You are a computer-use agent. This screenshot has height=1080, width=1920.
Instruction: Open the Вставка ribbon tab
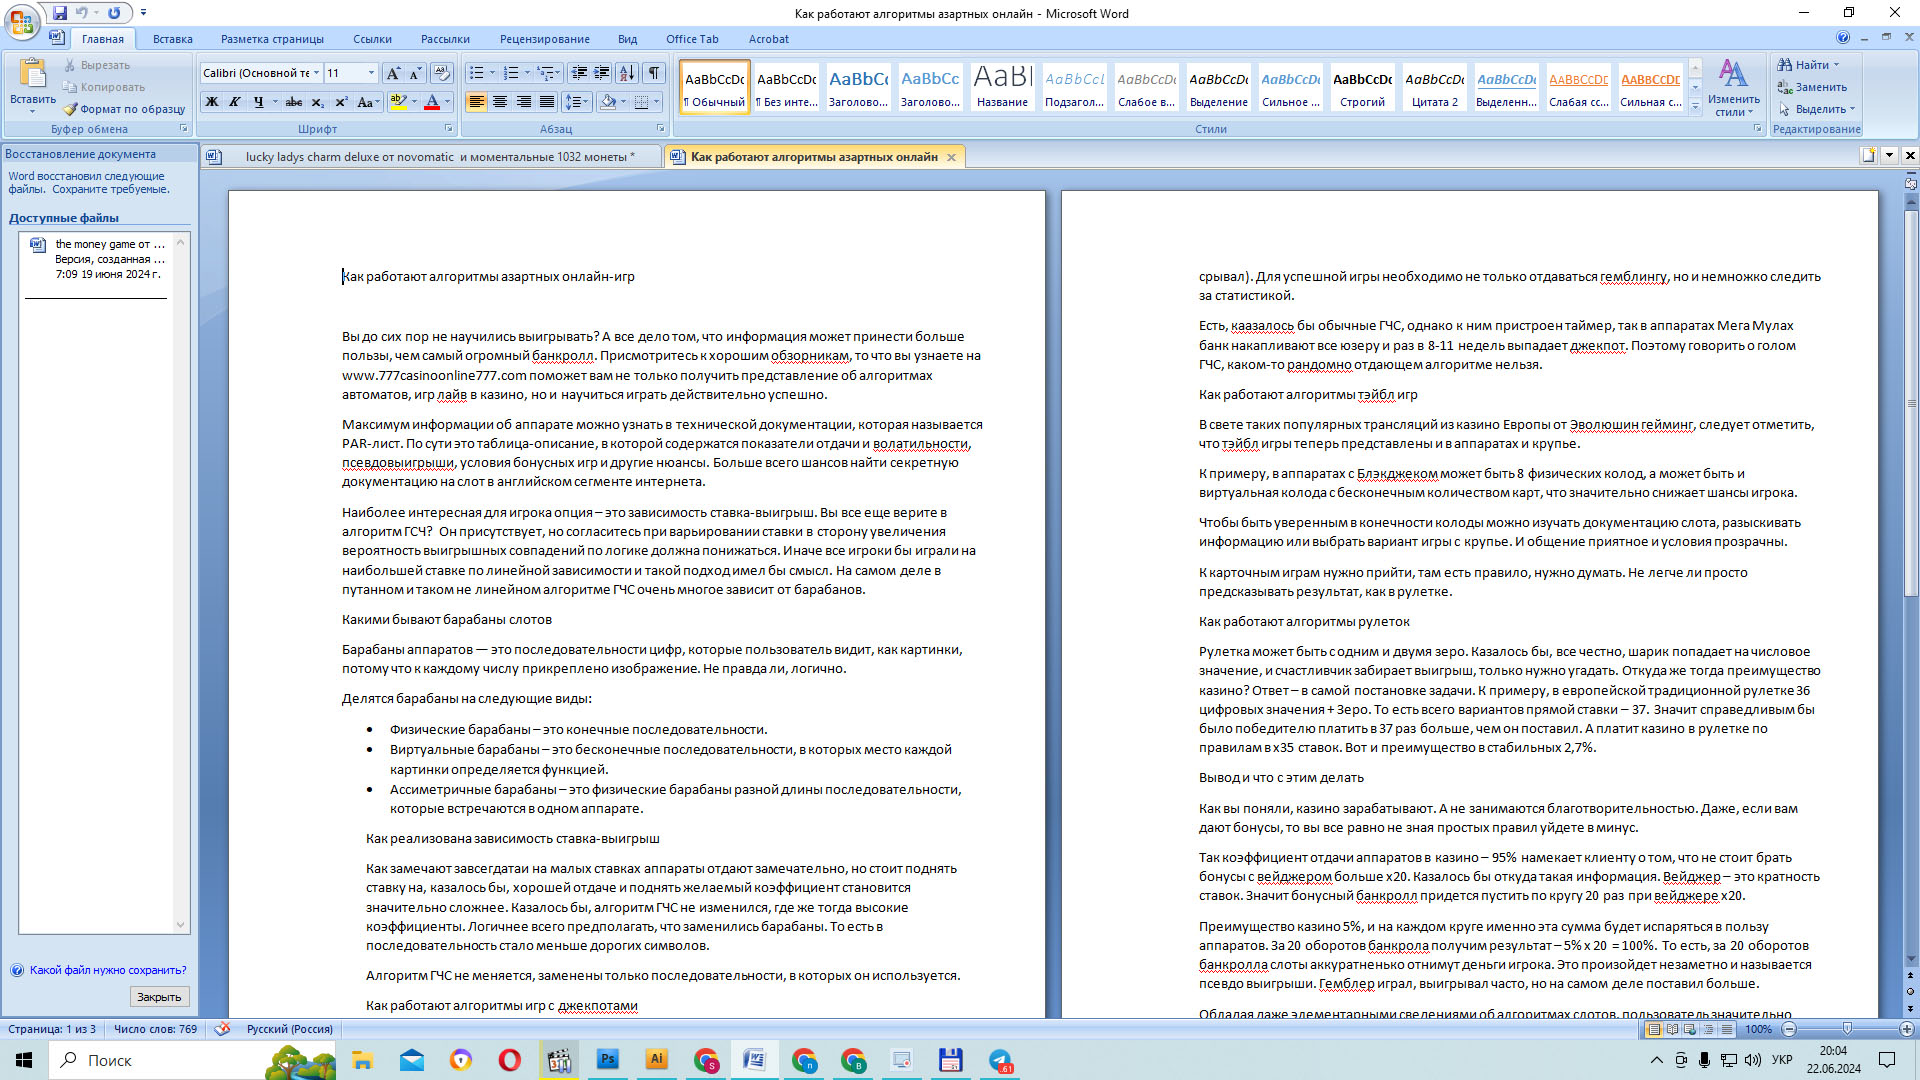coord(172,39)
